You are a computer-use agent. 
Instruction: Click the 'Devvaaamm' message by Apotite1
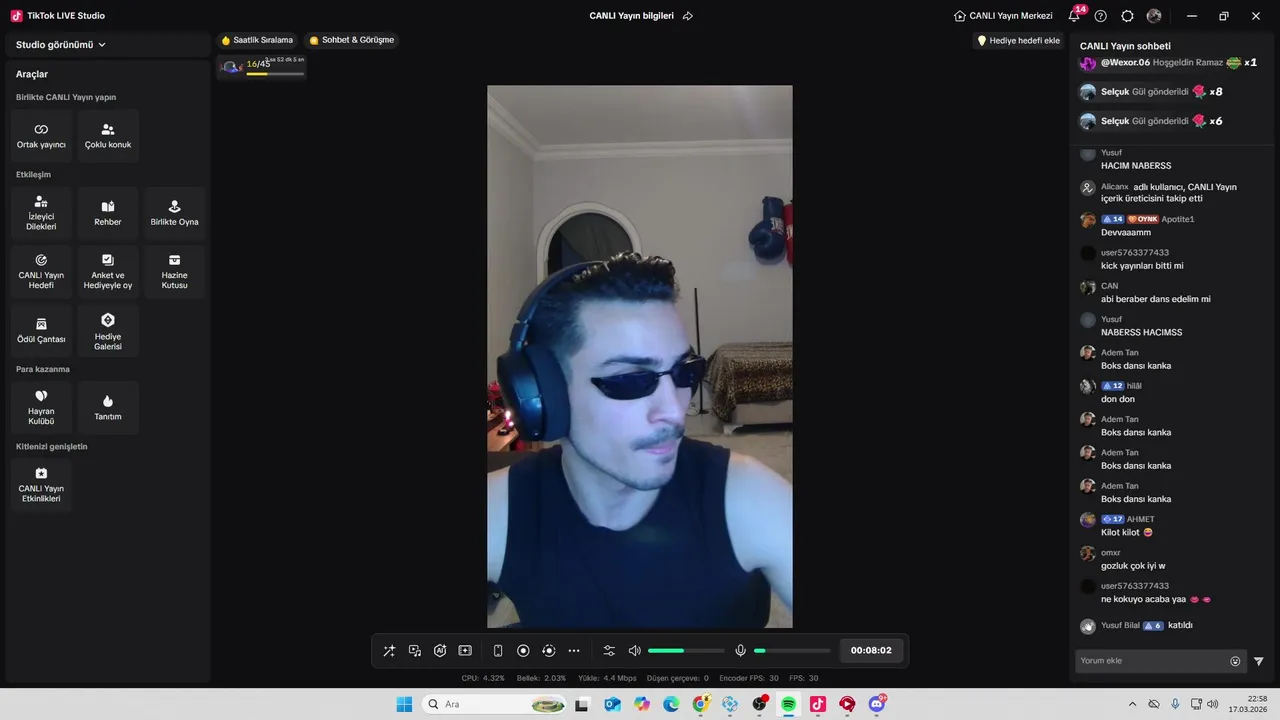(x=1126, y=233)
